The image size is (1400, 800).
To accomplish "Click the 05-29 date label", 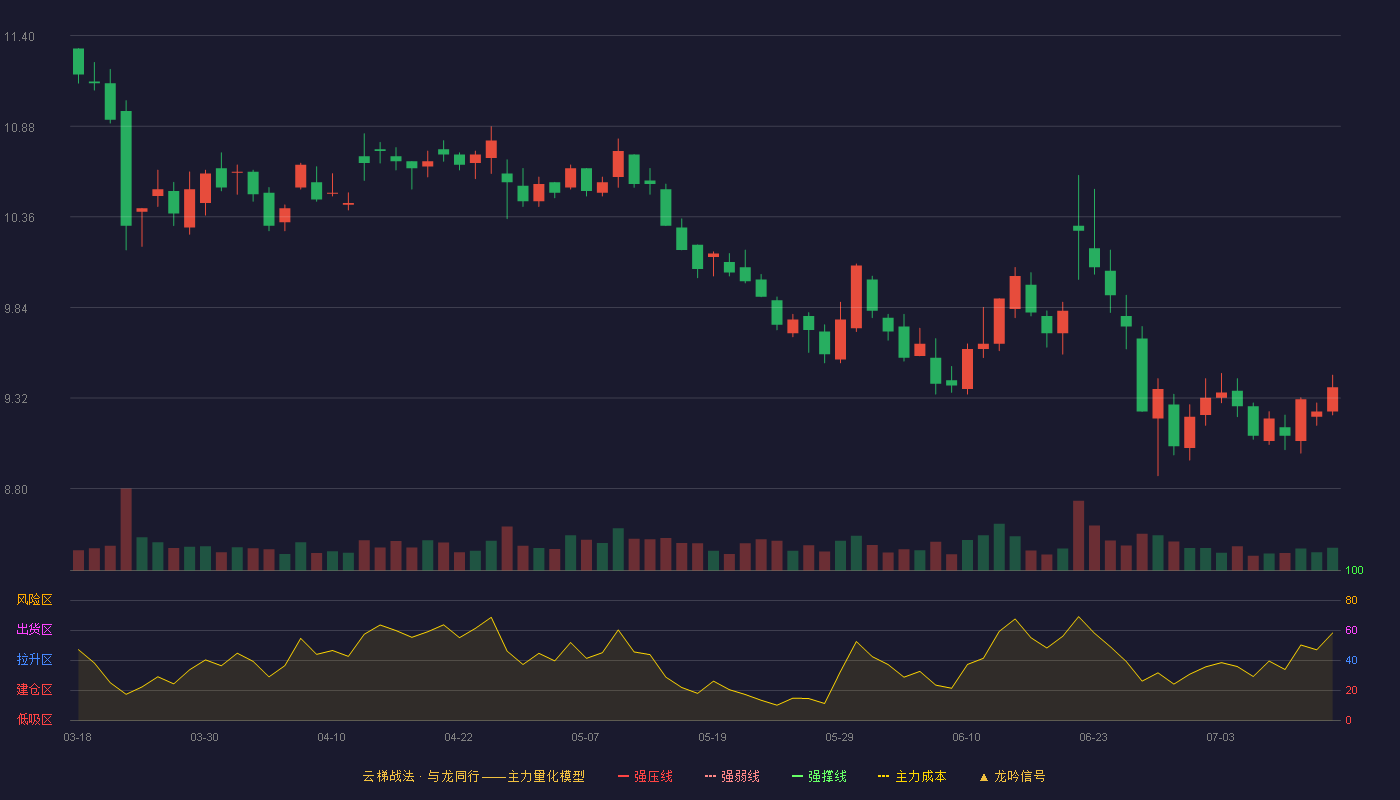I will click(x=839, y=737).
